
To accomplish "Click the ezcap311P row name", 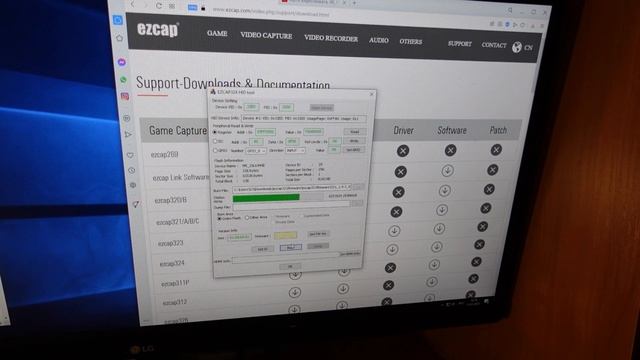I will (175, 283).
